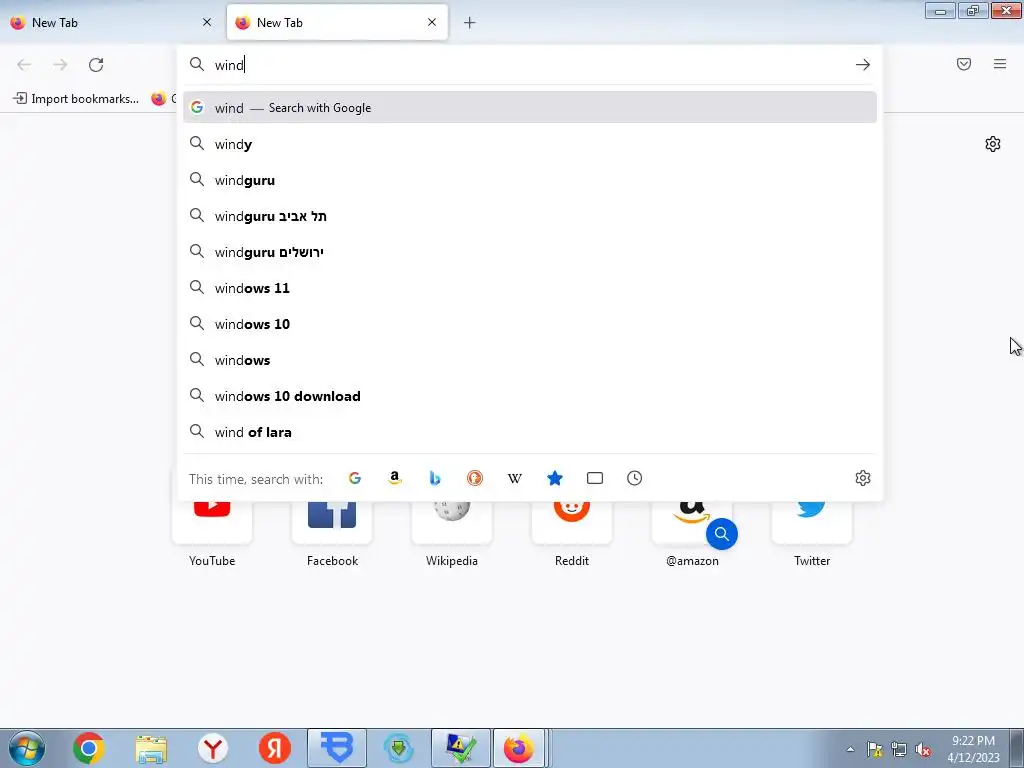Viewport: 1024px width, 768px height.
Task: Open the Windows Start menu
Action: pyautogui.click(x=26, y=748)
